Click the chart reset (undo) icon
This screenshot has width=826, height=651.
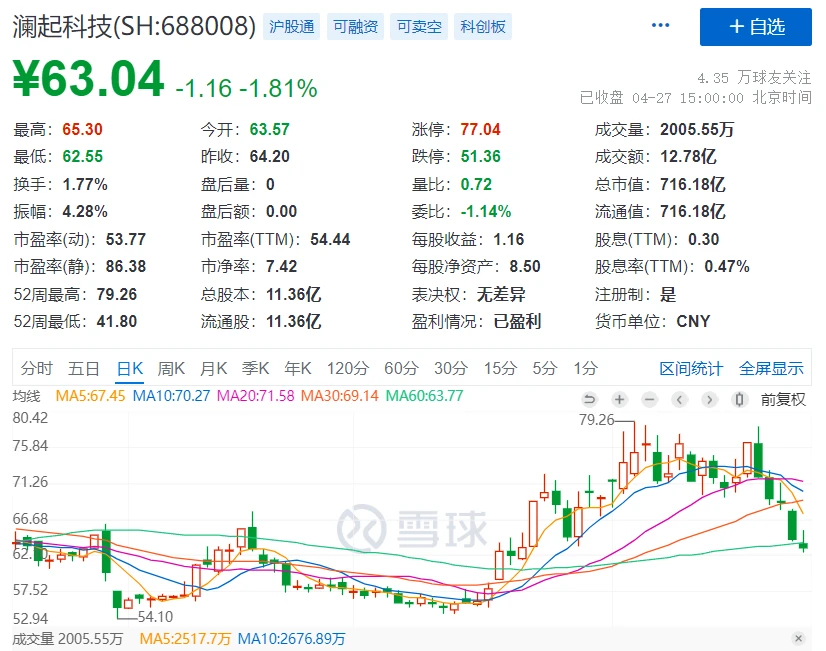589,399
